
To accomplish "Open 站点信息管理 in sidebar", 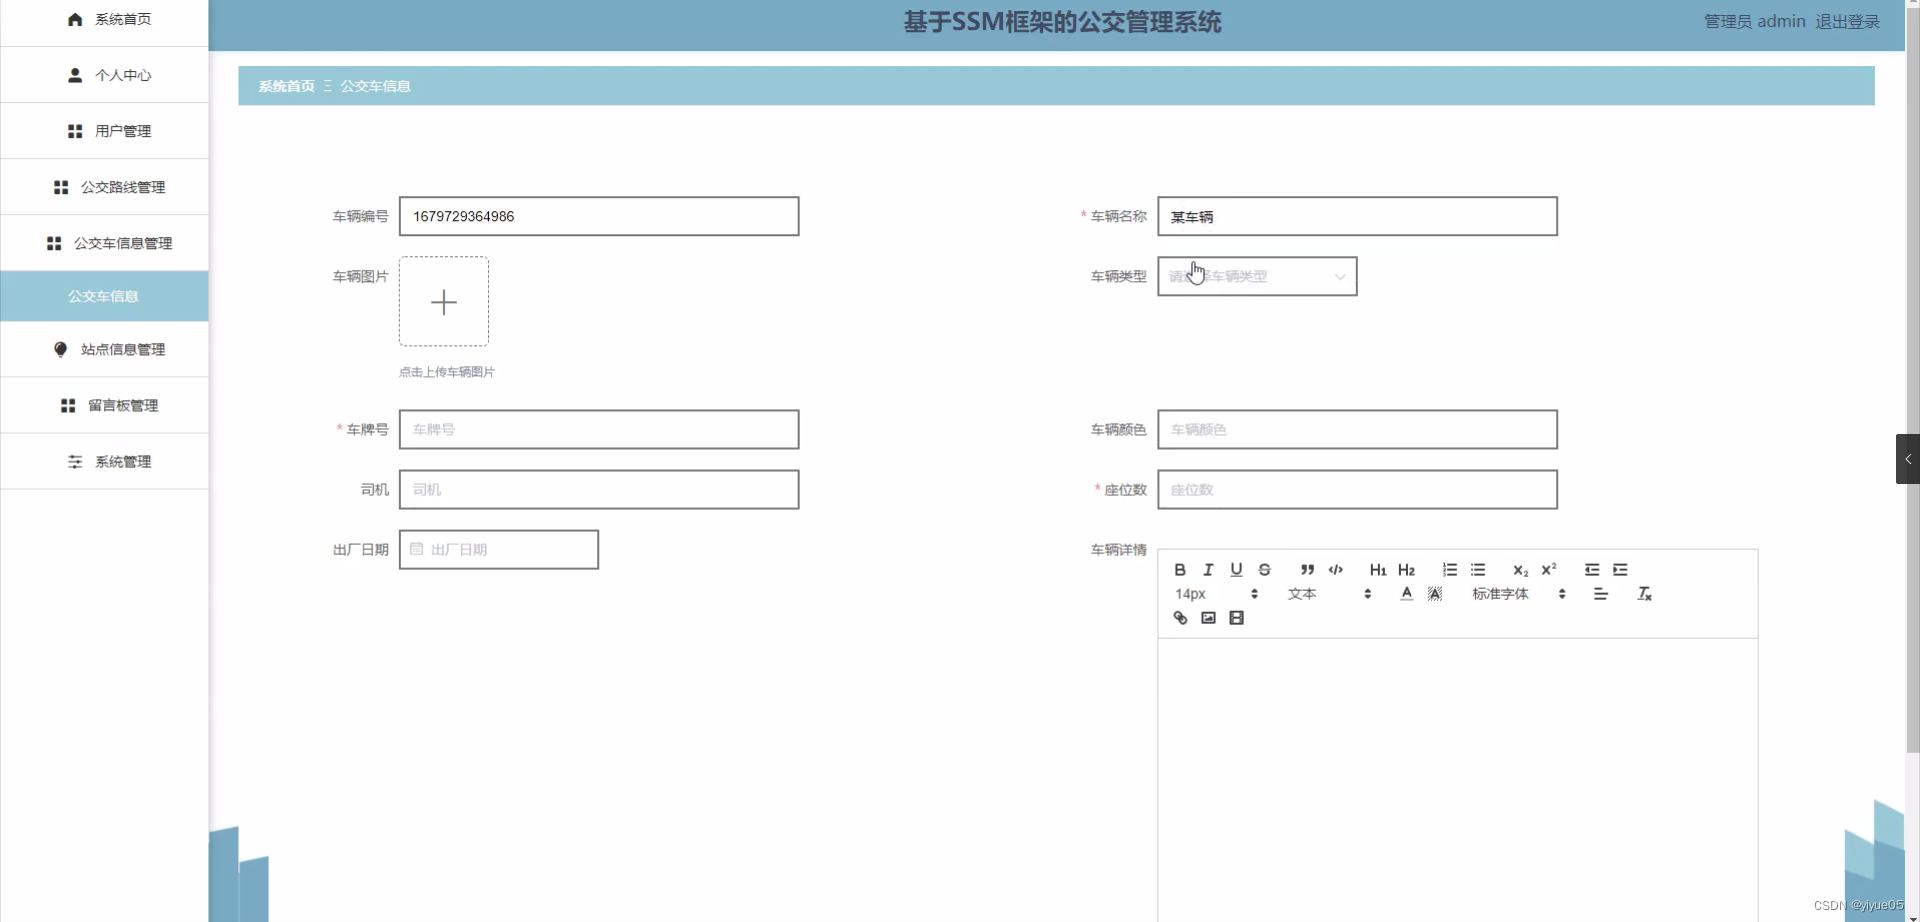I will pyautogui.click(x=104, y=349).
